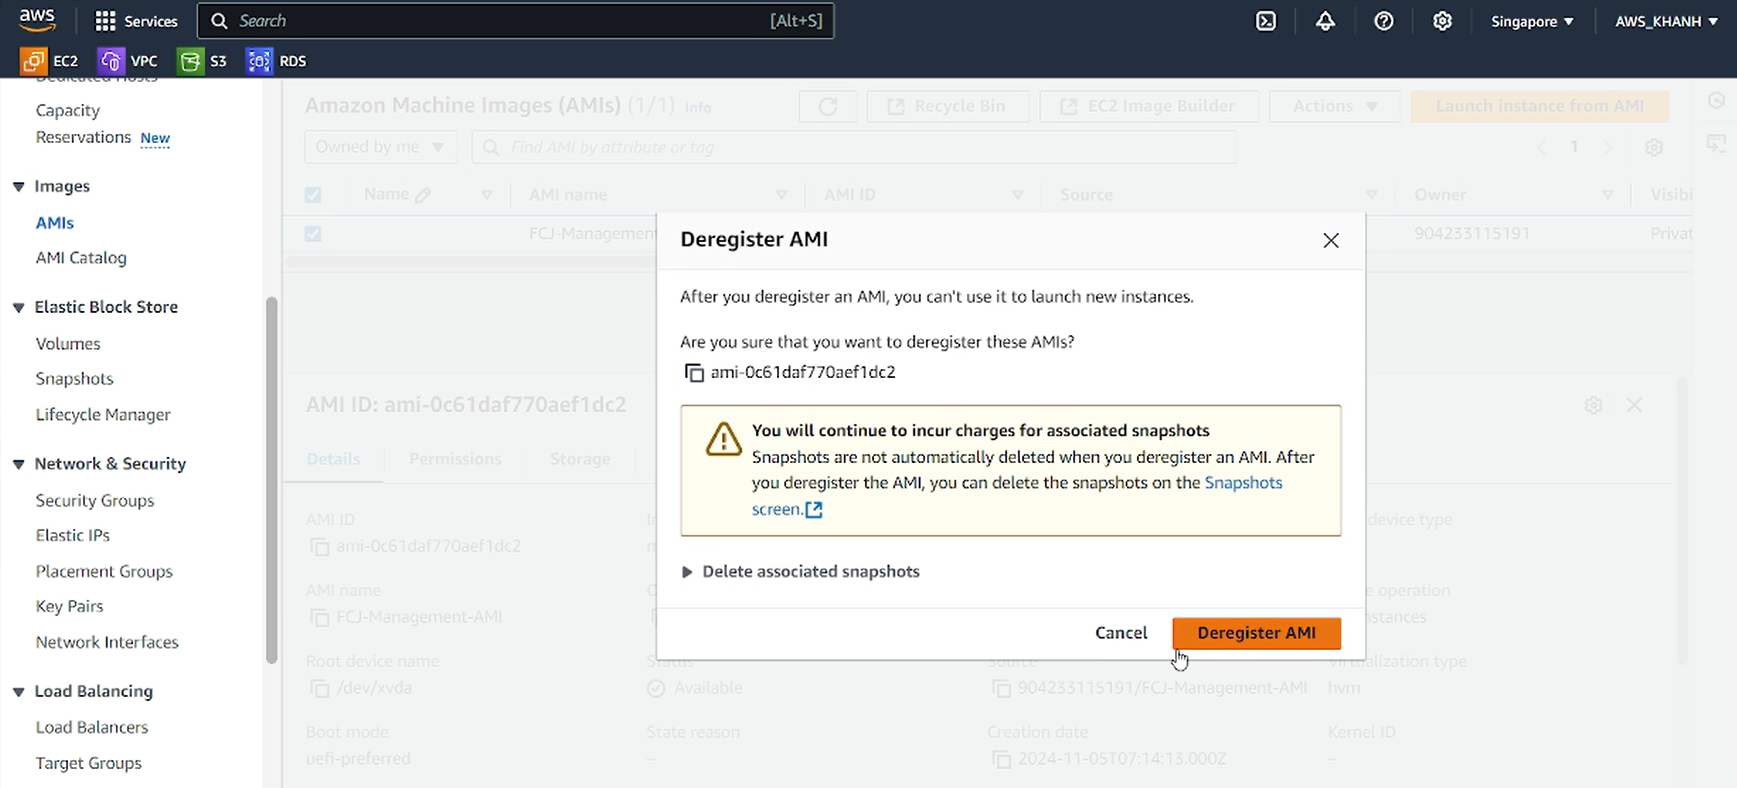Close the AMI details panel
This screenshot has height=788, width=1737.
[1634, 405]
